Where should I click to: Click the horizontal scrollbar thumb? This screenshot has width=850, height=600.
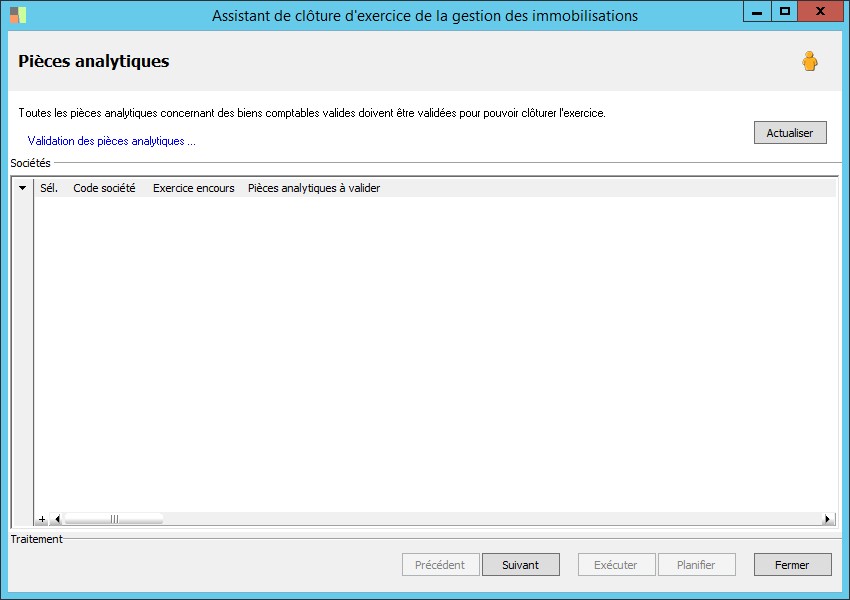(113, 519)
